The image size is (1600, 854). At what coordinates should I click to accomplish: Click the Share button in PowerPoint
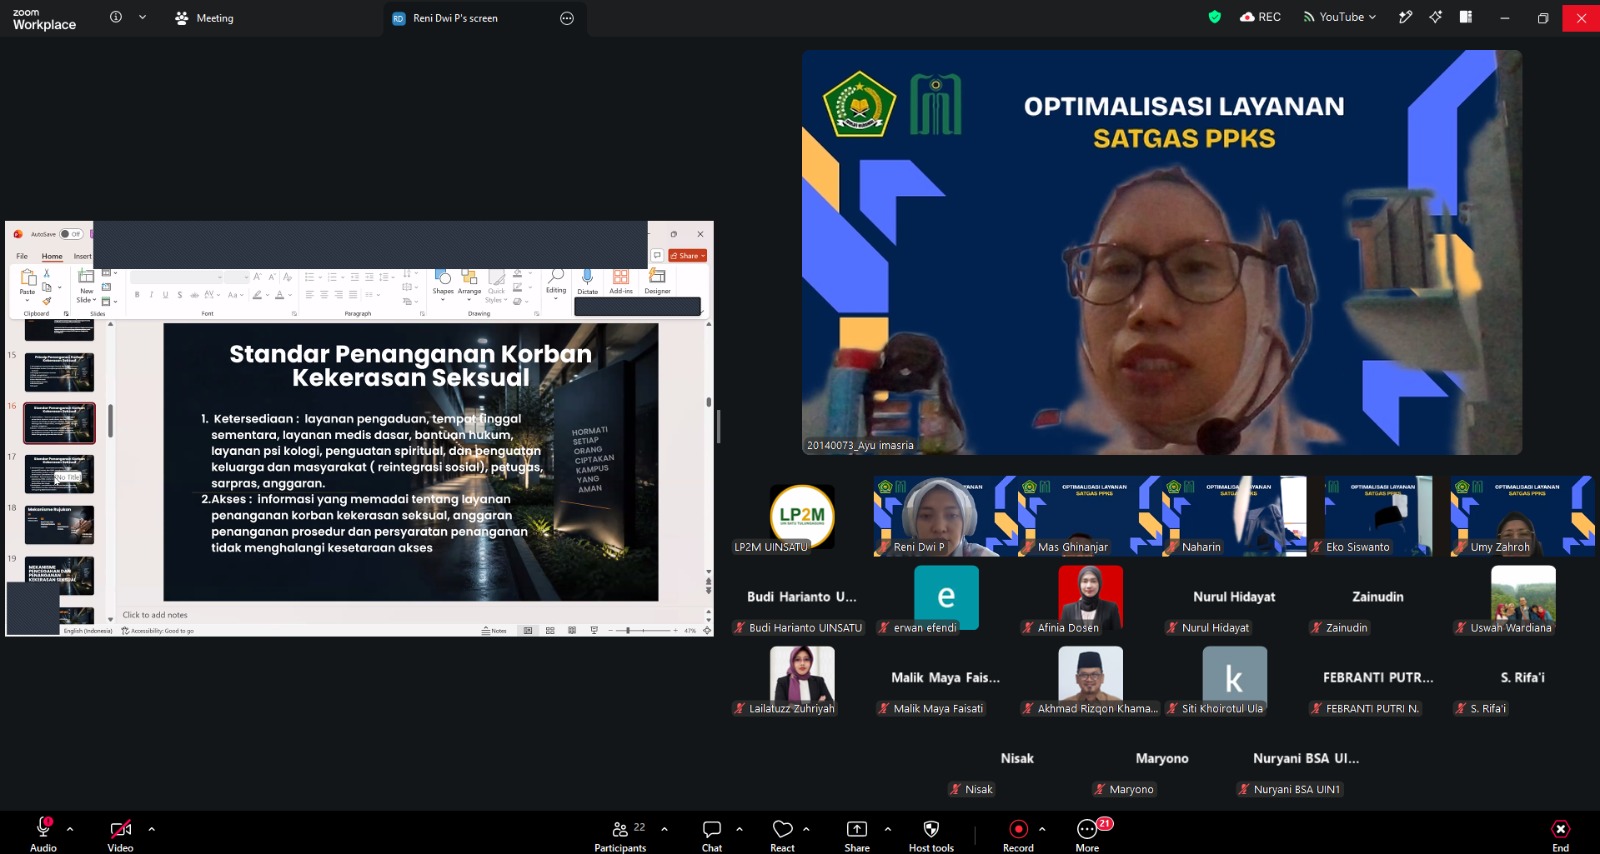point(688,256)
